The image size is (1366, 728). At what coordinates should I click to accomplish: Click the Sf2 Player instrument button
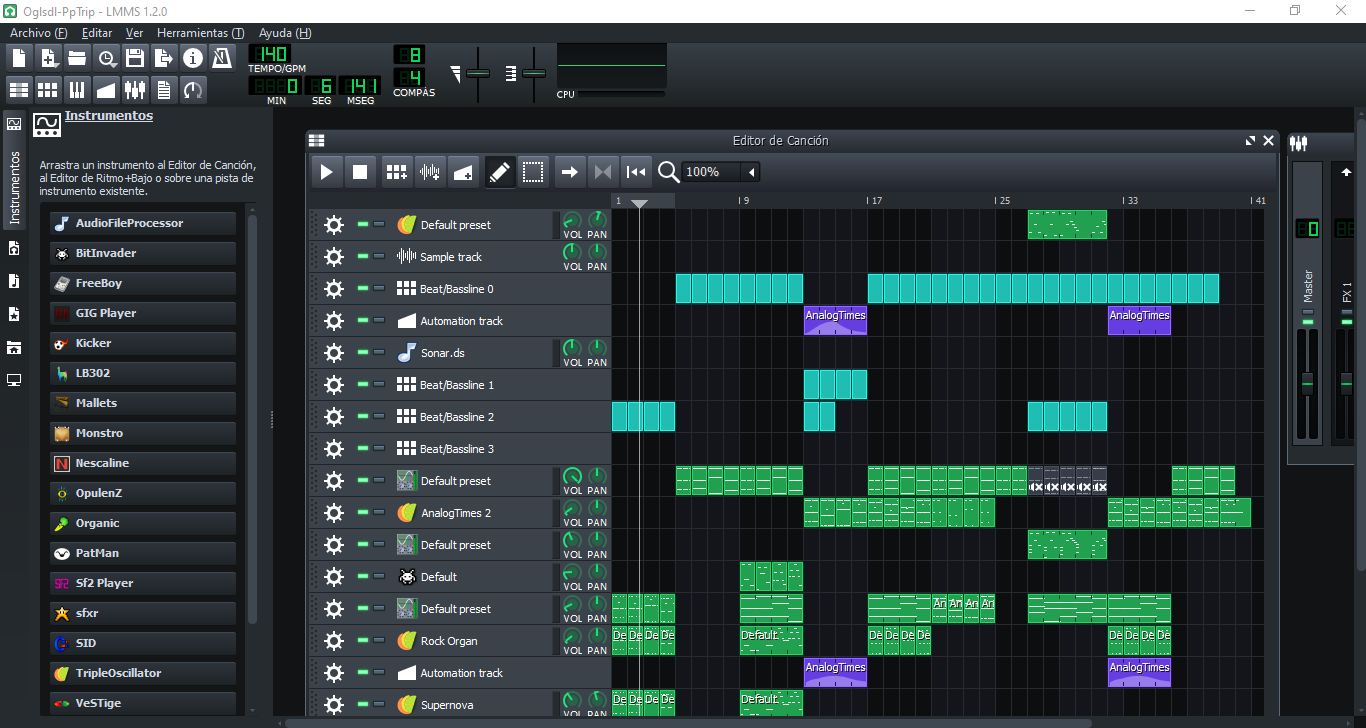pos(143,583)
